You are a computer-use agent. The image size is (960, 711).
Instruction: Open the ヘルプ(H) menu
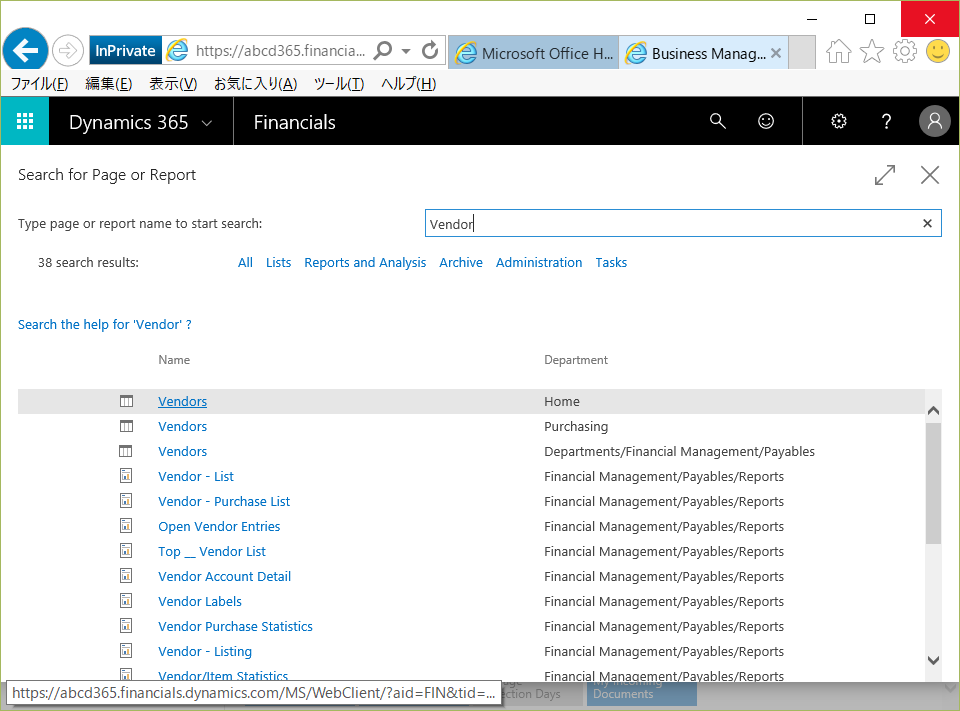pos(408,84)
